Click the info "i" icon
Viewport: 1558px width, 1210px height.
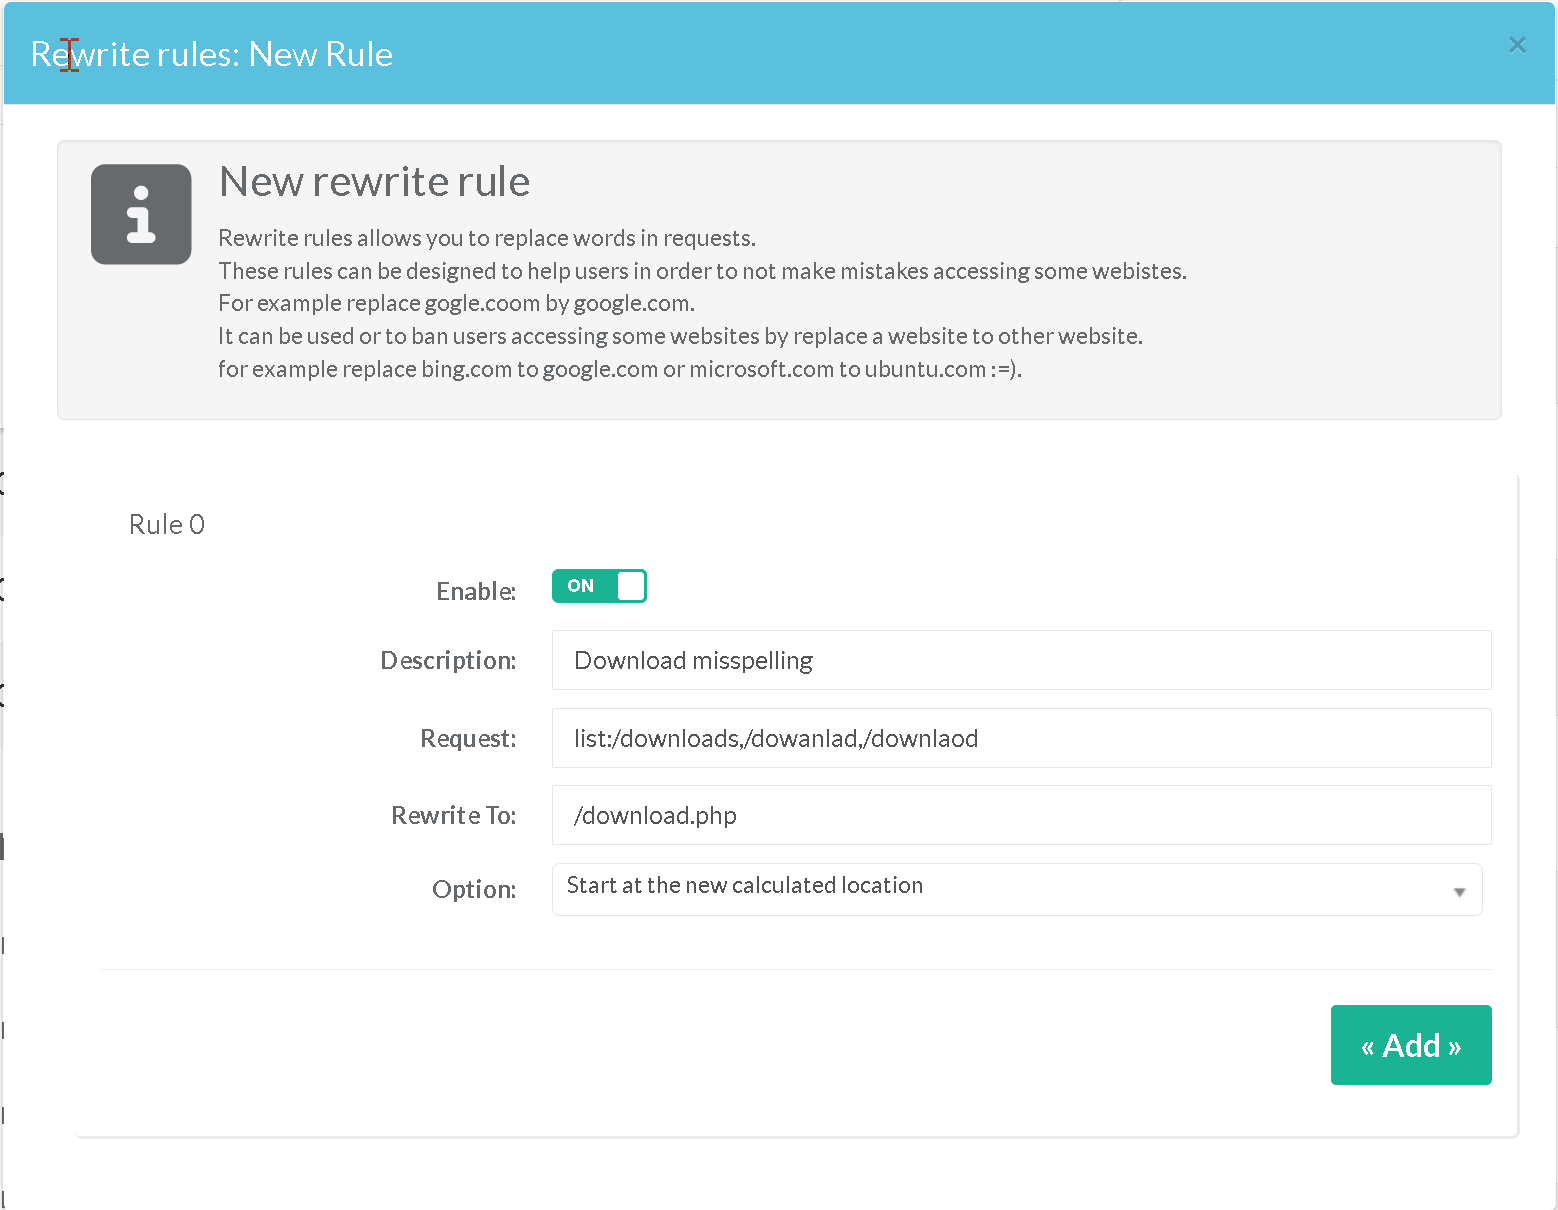[x=141, y=214]
